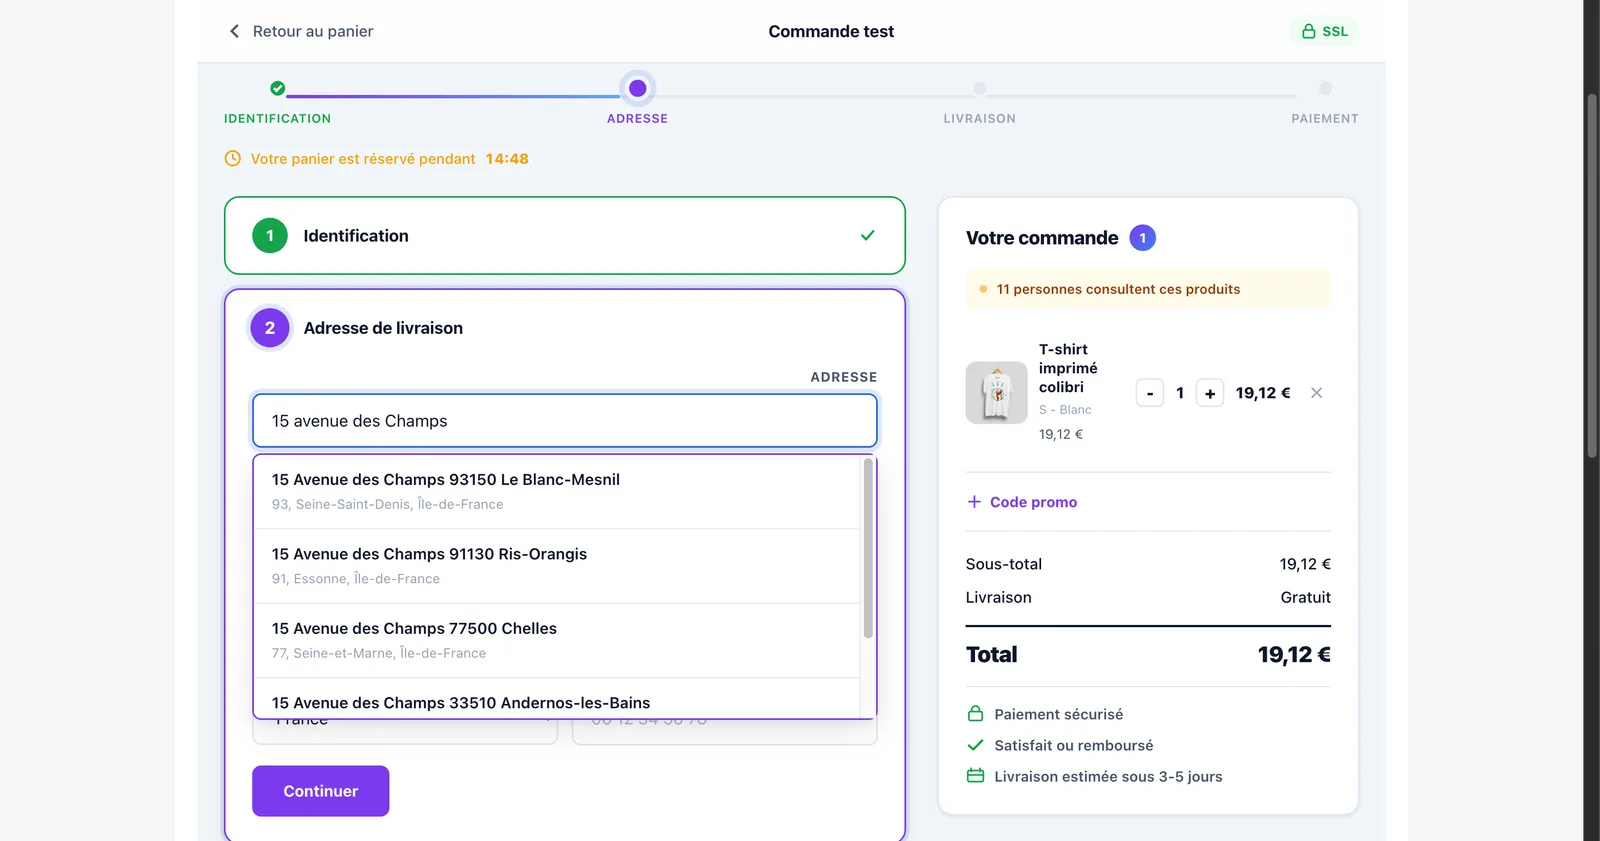The image size is (1600, 841).
Task: Click the plus icon beside Code promo
Action: (974, 502)
